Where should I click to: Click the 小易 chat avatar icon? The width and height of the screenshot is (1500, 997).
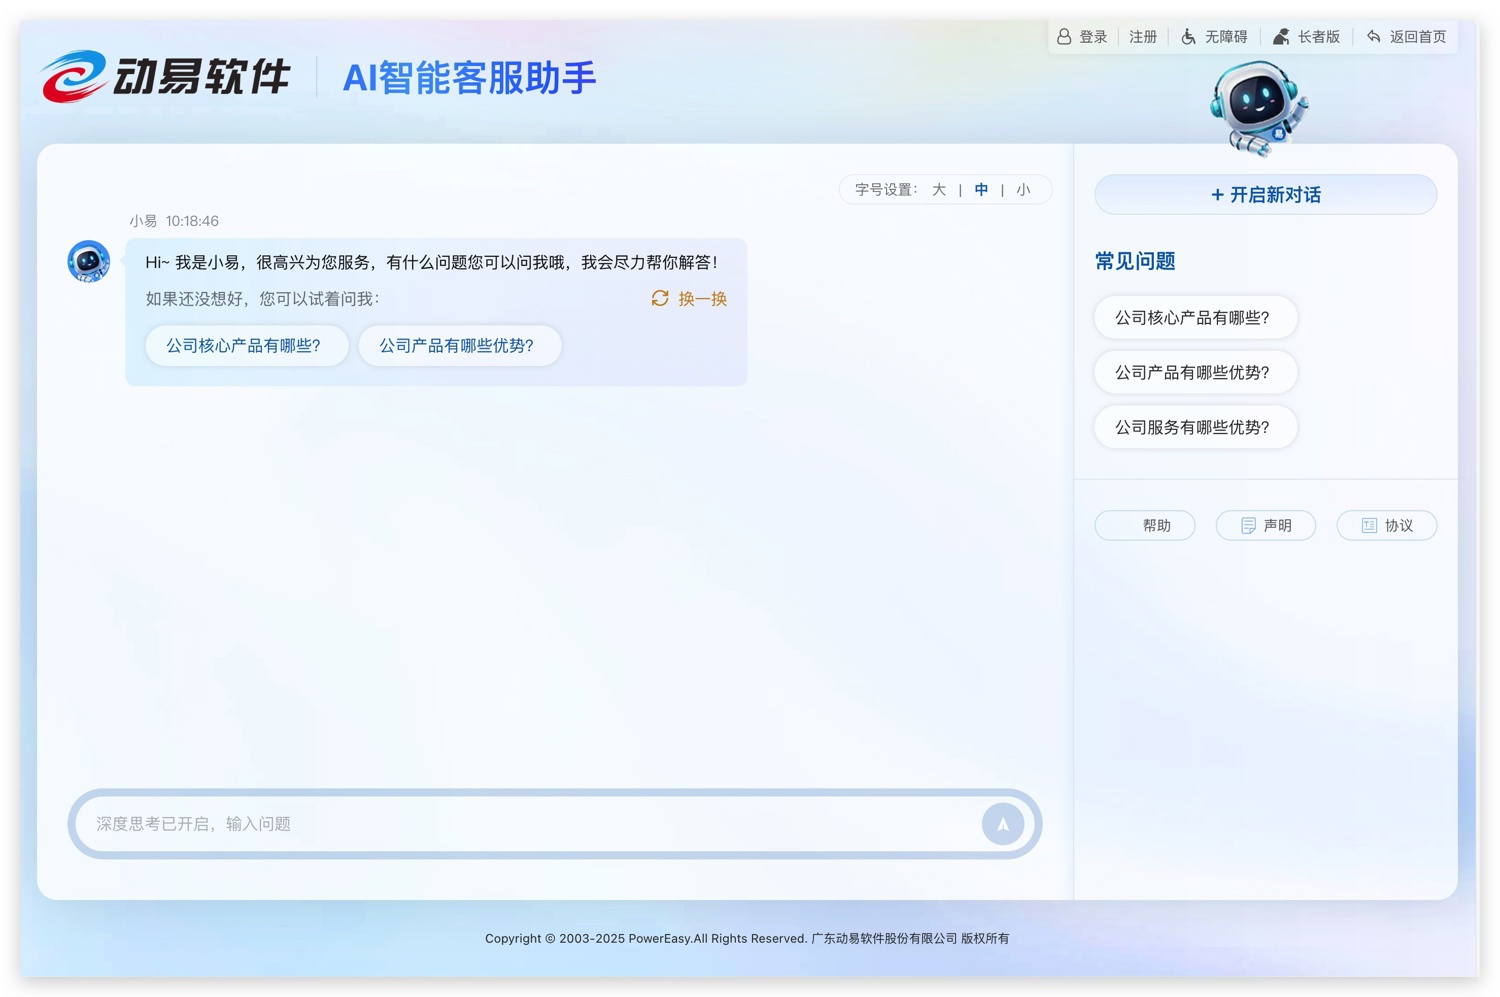click(89, 262)
